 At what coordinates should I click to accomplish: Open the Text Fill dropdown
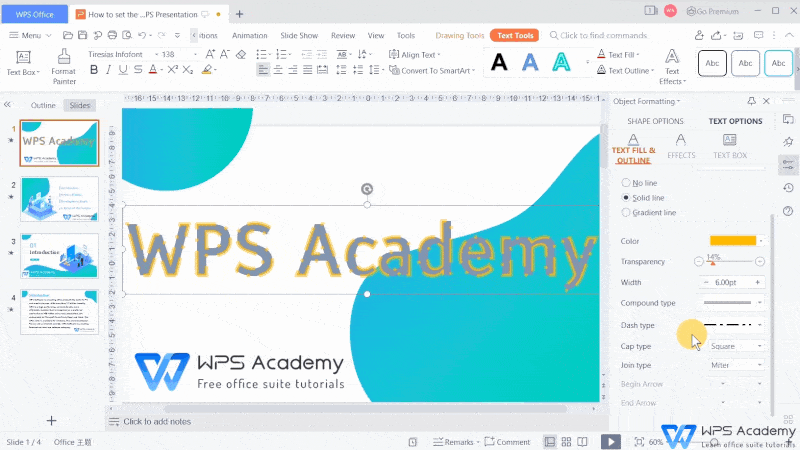click(618, 55)
